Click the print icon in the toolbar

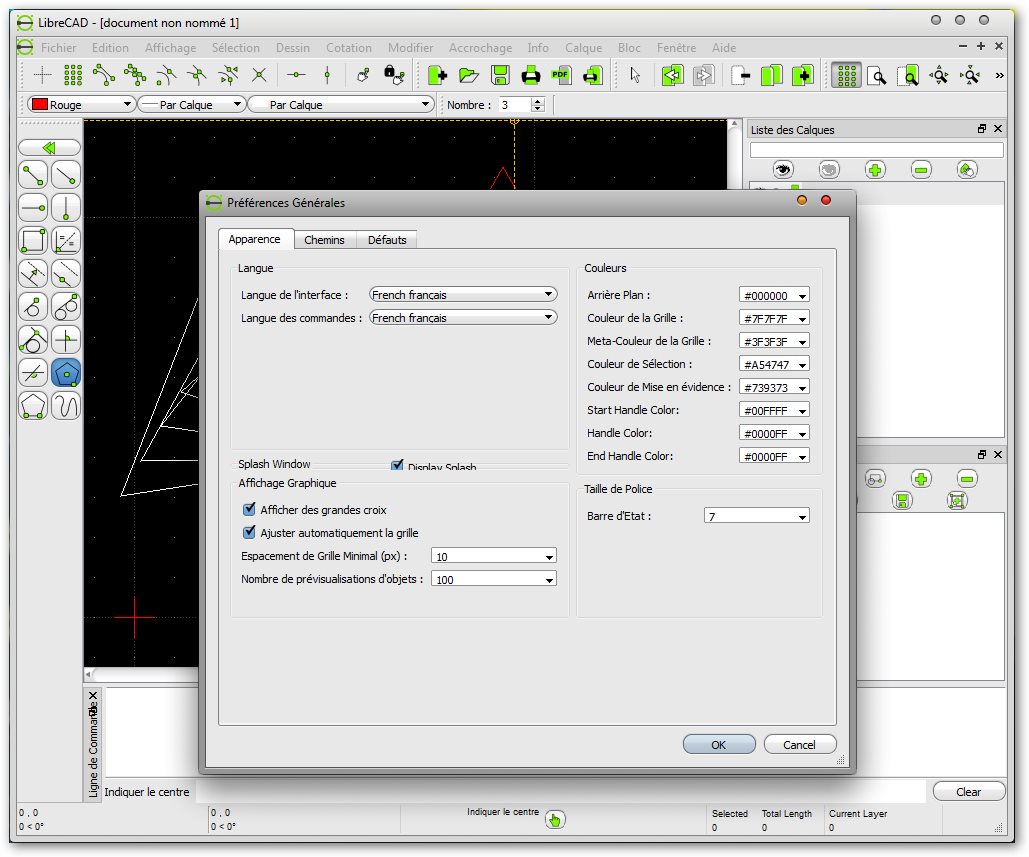click(531, 75)
